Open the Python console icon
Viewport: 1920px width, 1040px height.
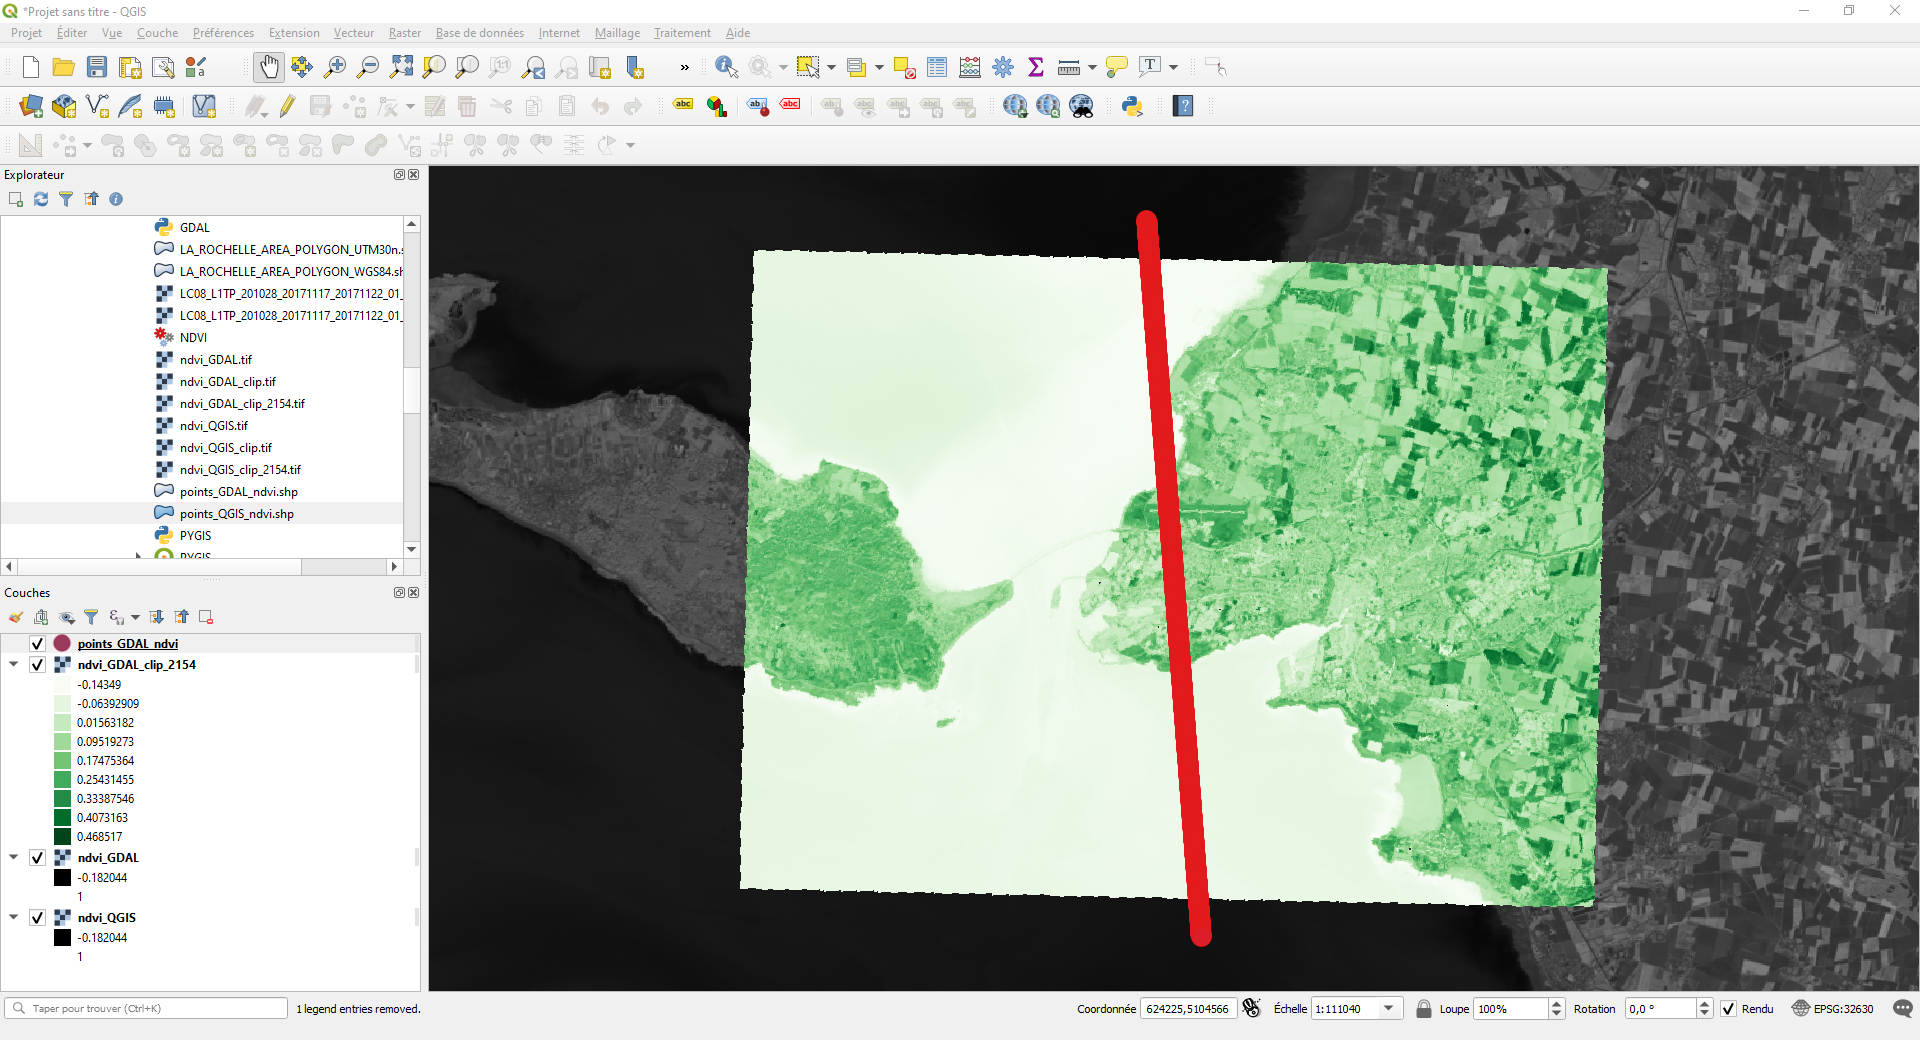pyautogui.click(x=1132, y=106)
